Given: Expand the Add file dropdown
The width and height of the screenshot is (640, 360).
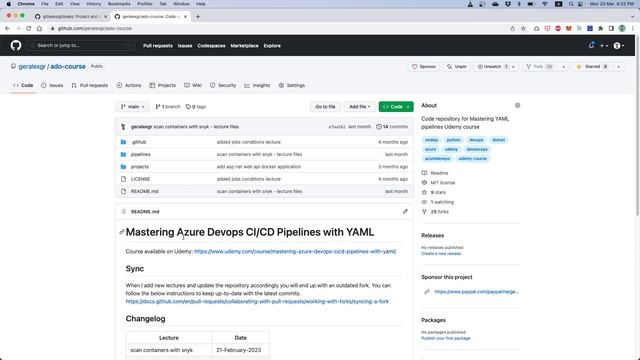Looking at the screenshot, I should 359,107.
